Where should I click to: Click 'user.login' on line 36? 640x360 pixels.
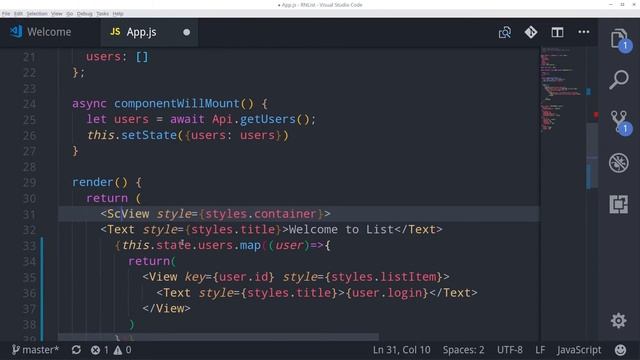[387, 293]
